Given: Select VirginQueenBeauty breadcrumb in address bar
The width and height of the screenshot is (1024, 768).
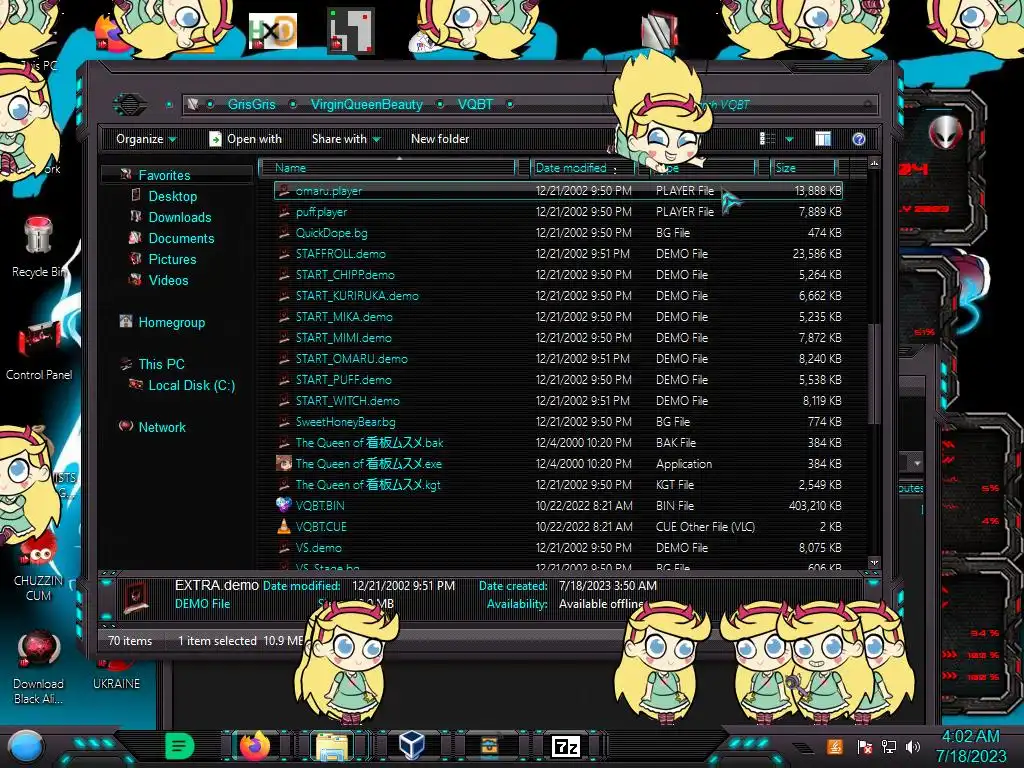Looking at the screenshot, I should [366, 104].
